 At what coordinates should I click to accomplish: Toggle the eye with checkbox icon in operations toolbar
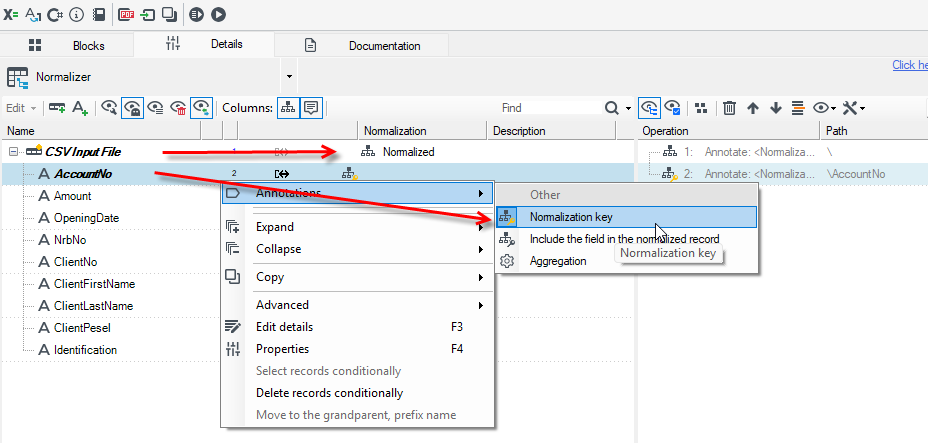[672, 108]
